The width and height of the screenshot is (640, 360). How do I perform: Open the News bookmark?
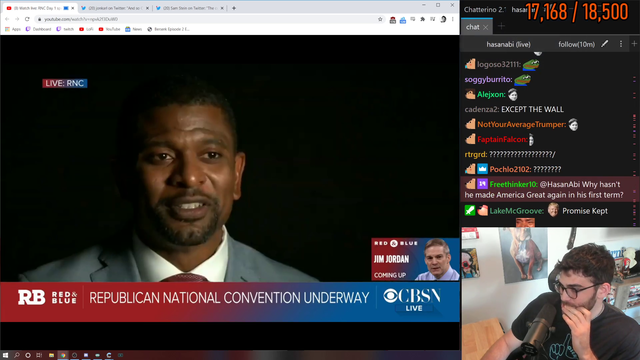click(133, 29)
